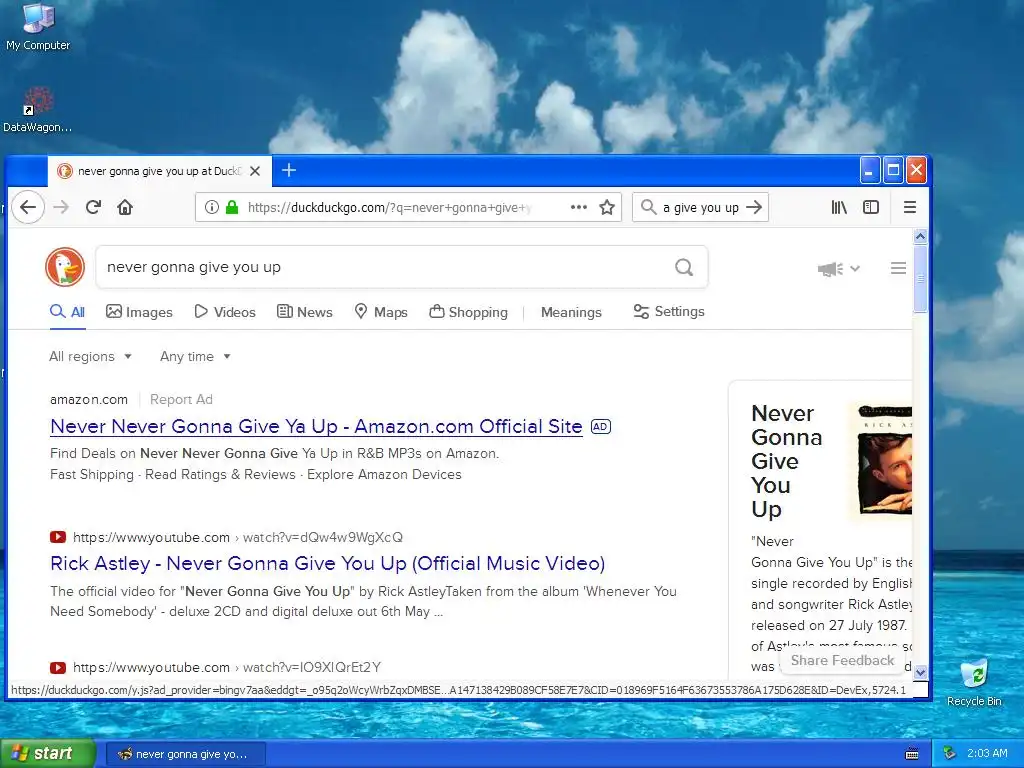Switch to the Maps results tab
Image resolution: width=1024 pixels, height=768 pixels.
381,312
